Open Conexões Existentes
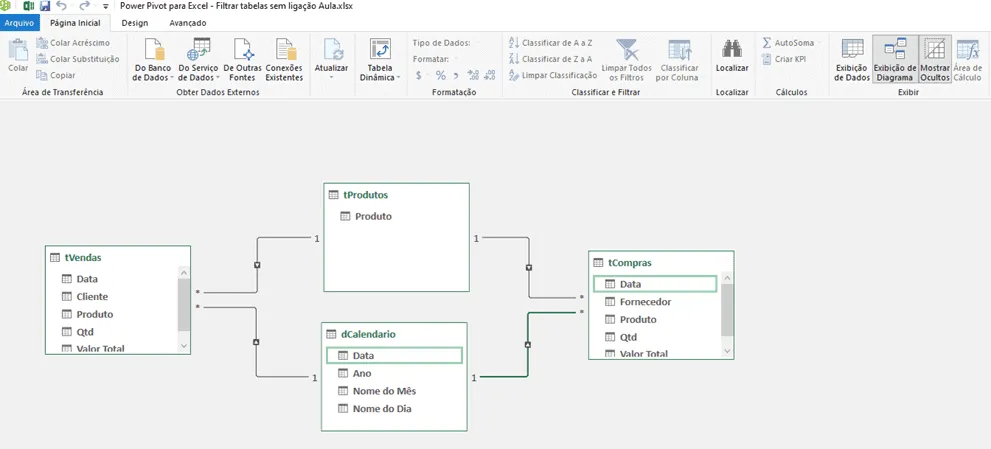 [x=284, y=60]
